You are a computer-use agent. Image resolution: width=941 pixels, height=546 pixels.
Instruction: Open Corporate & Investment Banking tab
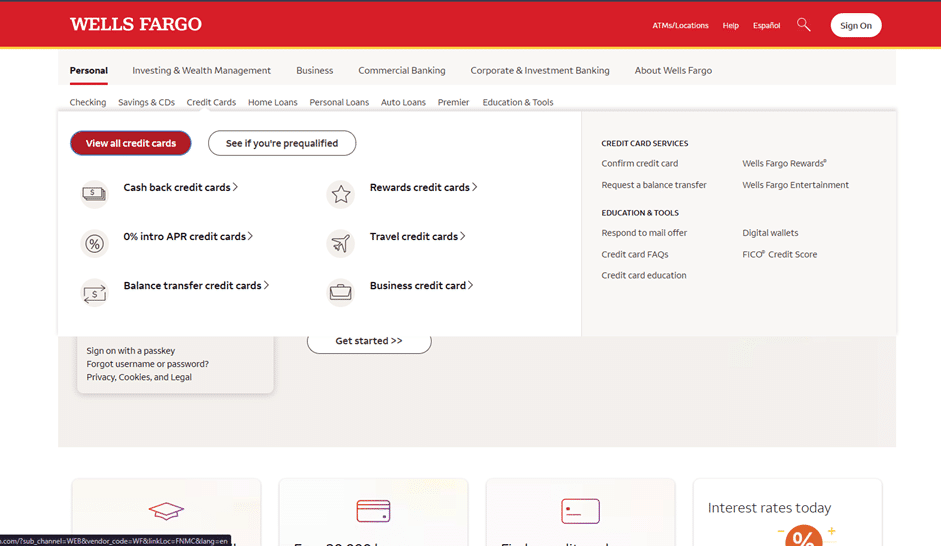coord(540,70)
